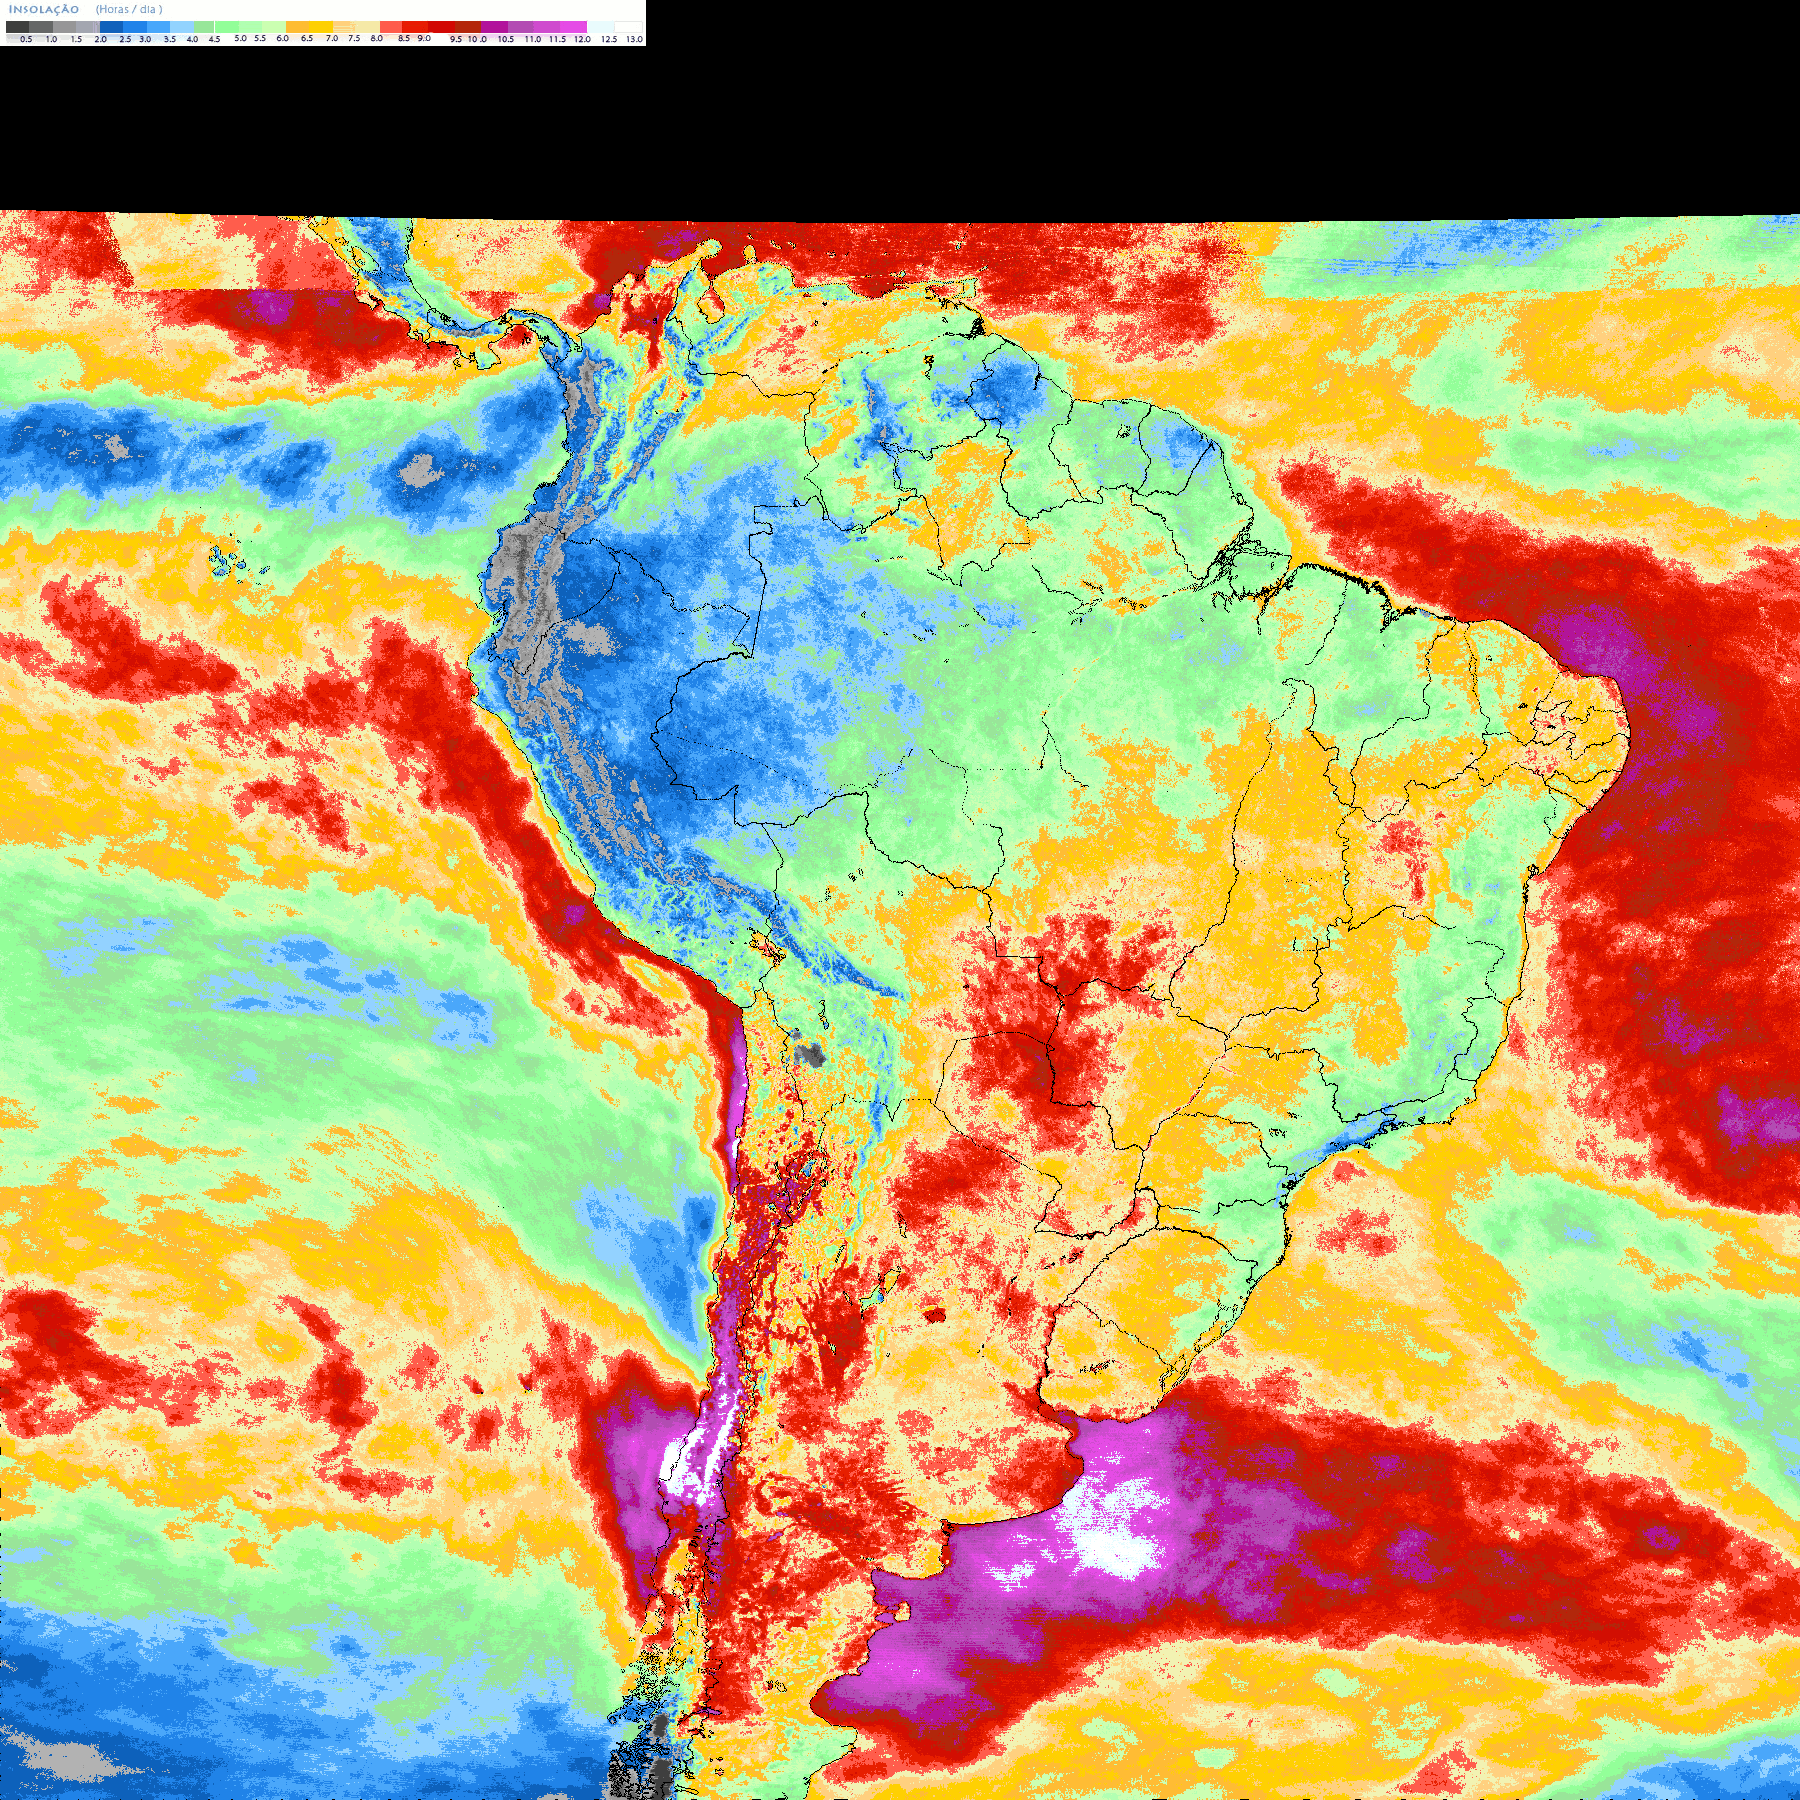Click the '(Horas / dia)' unit label
1800x1800 pixels.
click(x=129, y=9)
